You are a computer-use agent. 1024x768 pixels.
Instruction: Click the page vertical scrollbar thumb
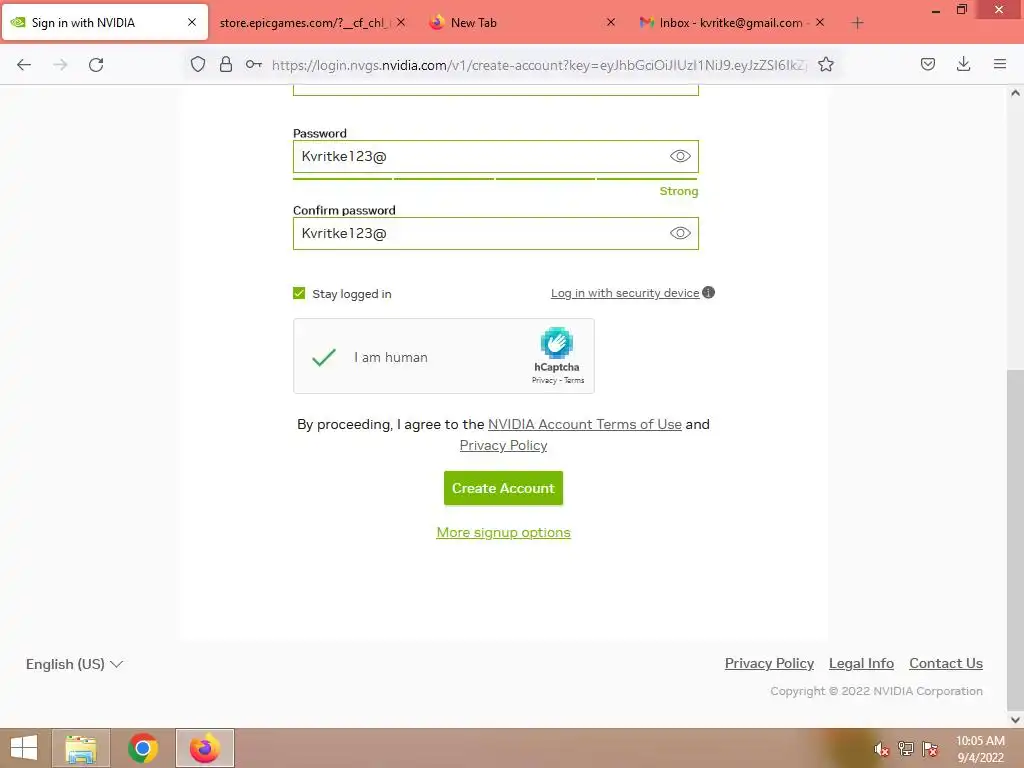coord(1015,539)
